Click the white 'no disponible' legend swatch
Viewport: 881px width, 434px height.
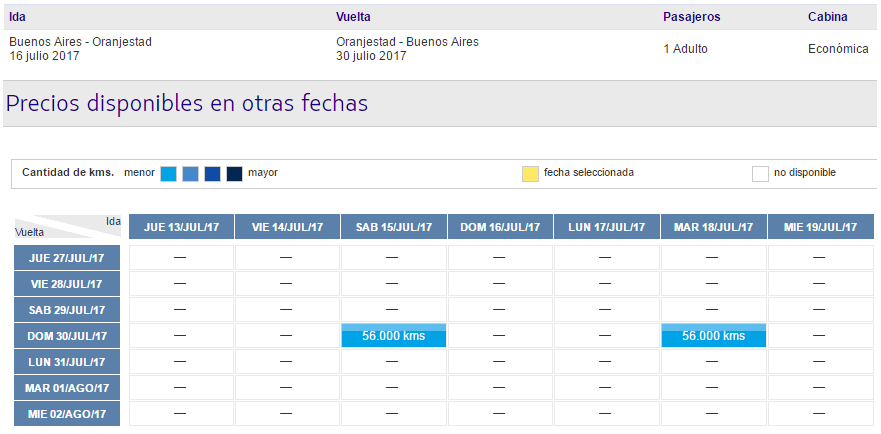tap(760, 174)
